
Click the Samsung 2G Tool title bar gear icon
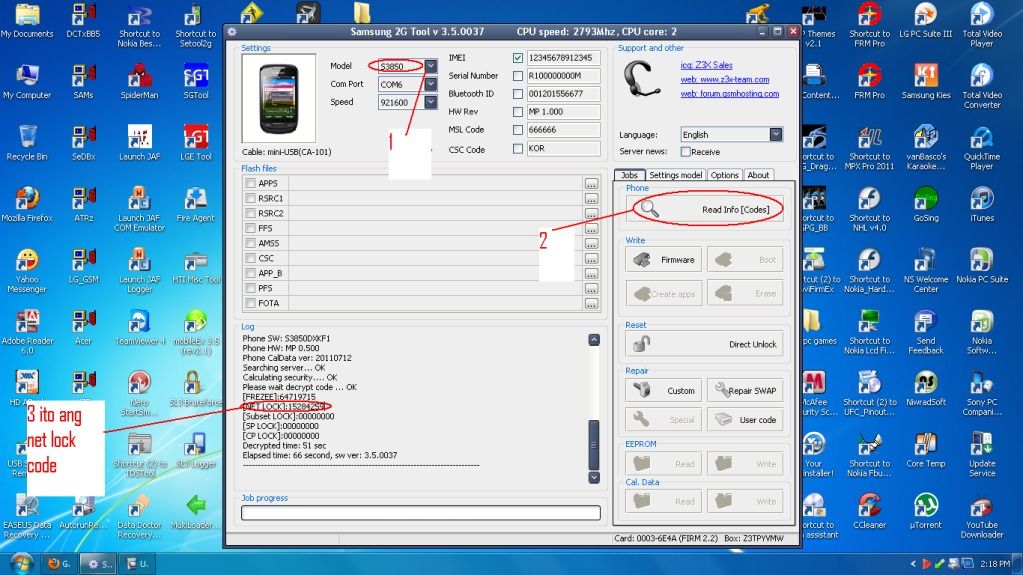tap(232, 31)
